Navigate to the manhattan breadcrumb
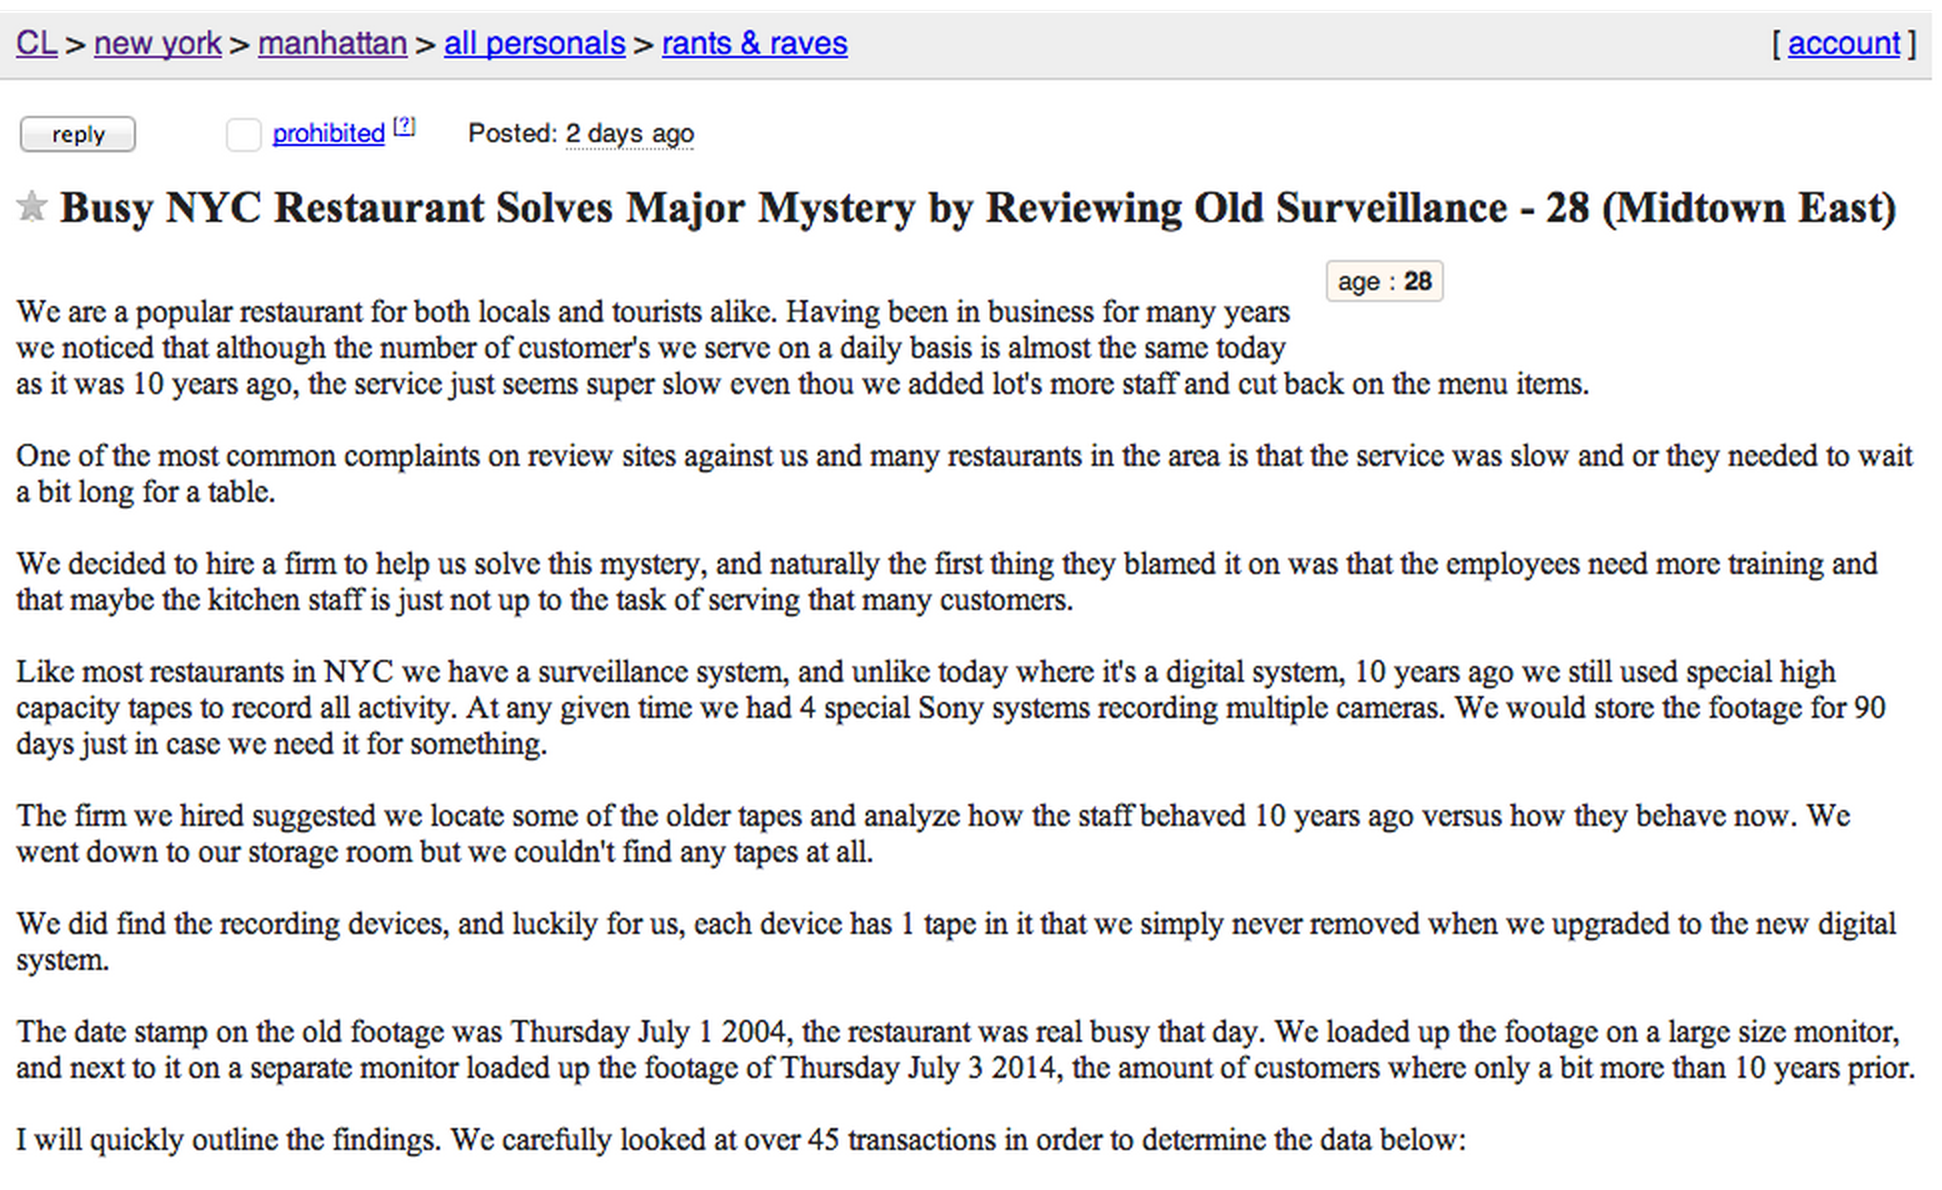Image resolution: width=1942 pixels, height=1190 pixels. [332, 43]
